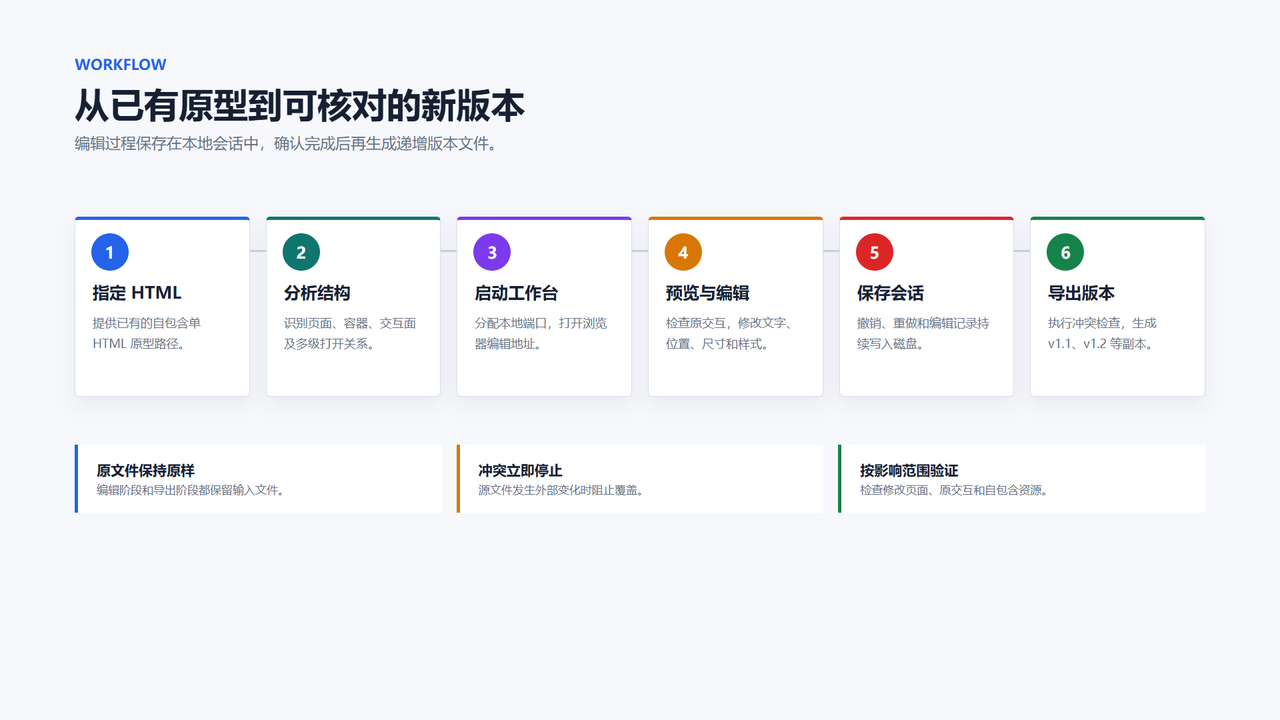Click description 撤销、重做和编辑记录持续写入磁盘
1280x720 pixels.
click(923, 333)
